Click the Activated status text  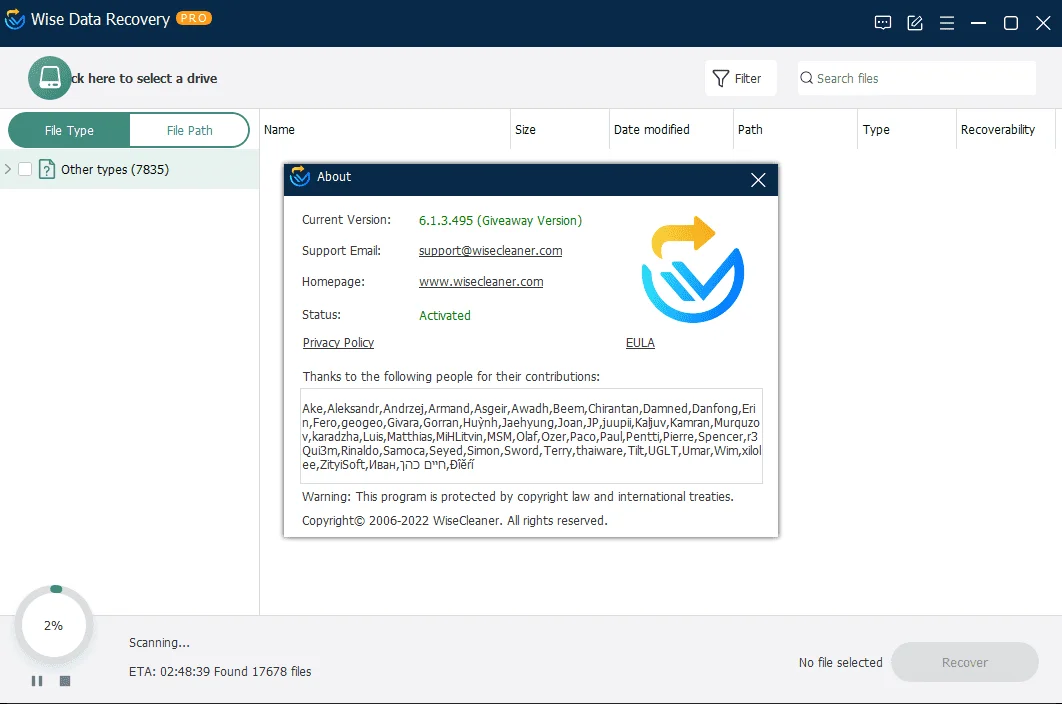444,315
